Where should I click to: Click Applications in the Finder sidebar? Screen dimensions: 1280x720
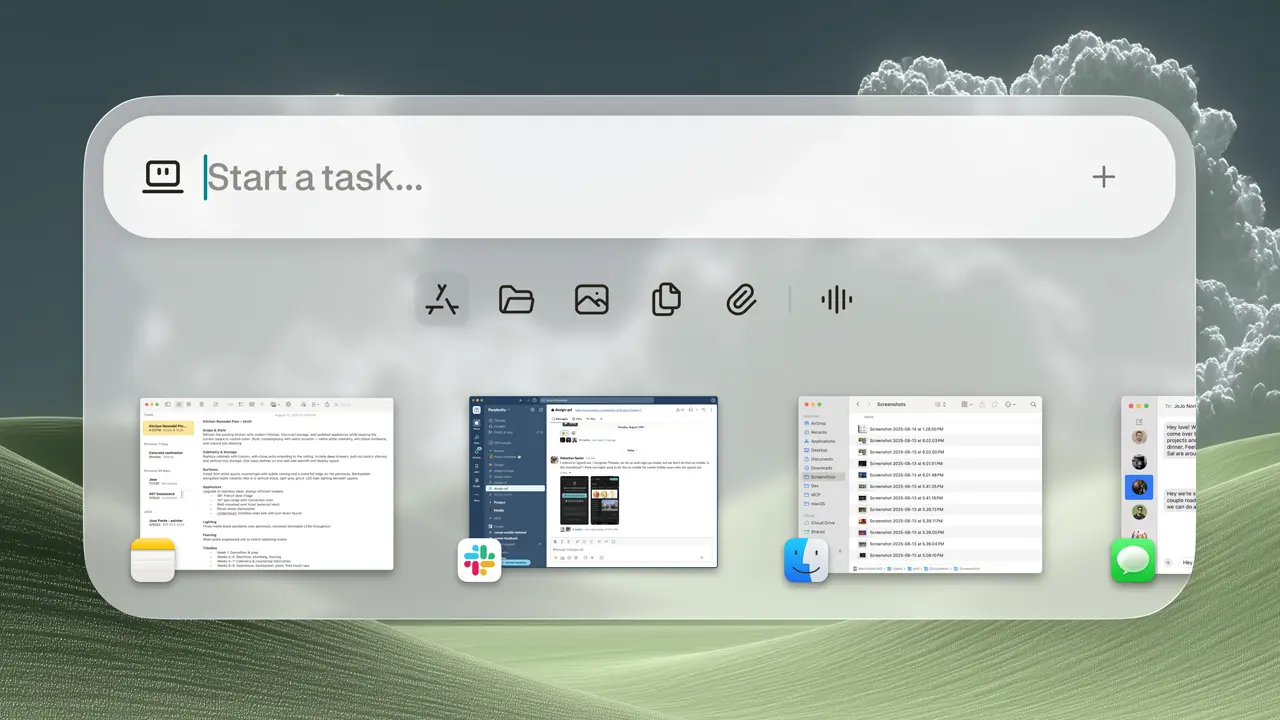(823, 441)
